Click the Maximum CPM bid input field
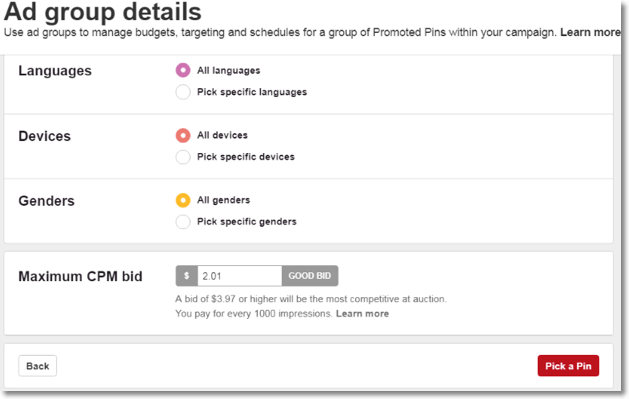The width and height of the screenshot is (629, 399). coord(239,276)
